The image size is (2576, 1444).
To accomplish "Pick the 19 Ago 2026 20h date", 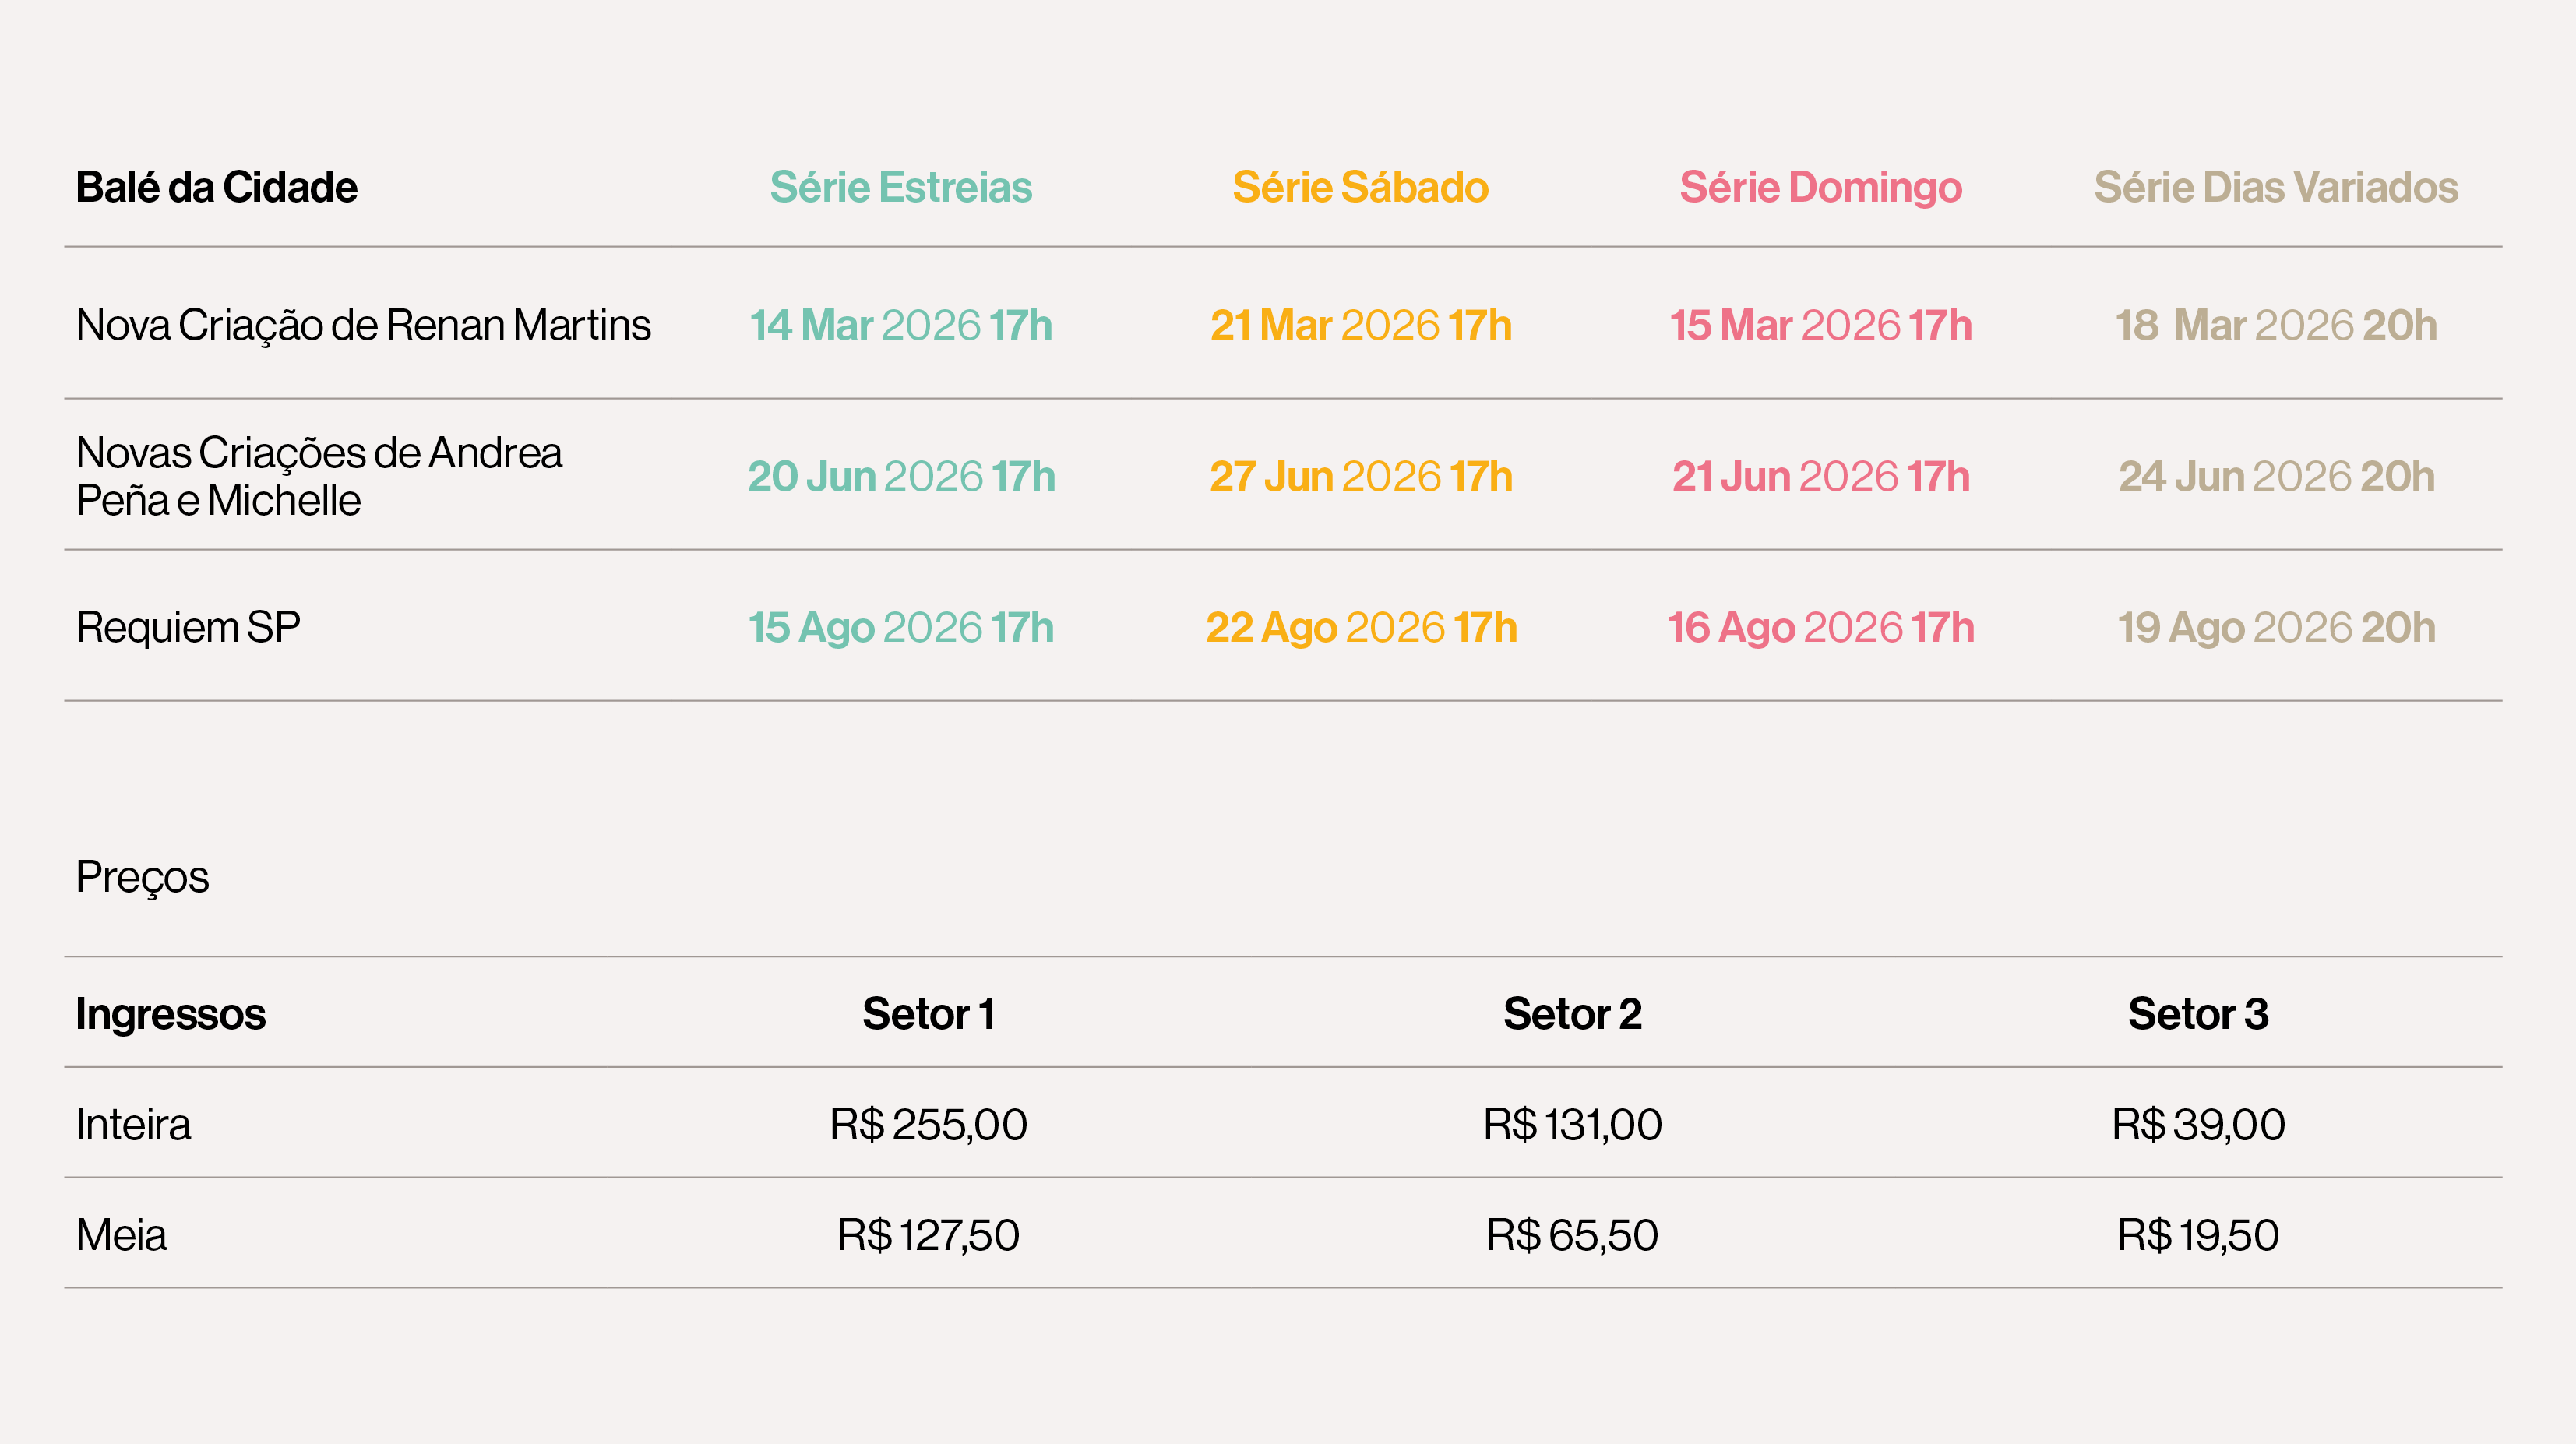I will point(2276,627).
